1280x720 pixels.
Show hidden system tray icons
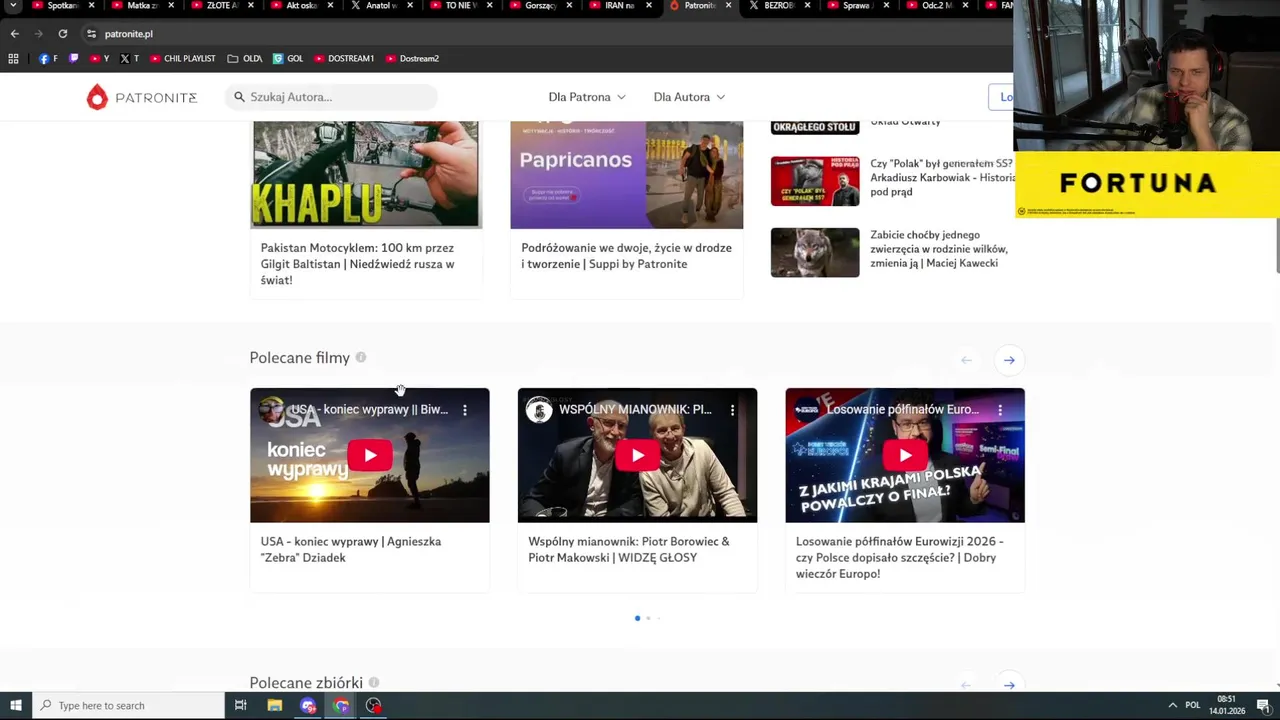coord(1172,705)
